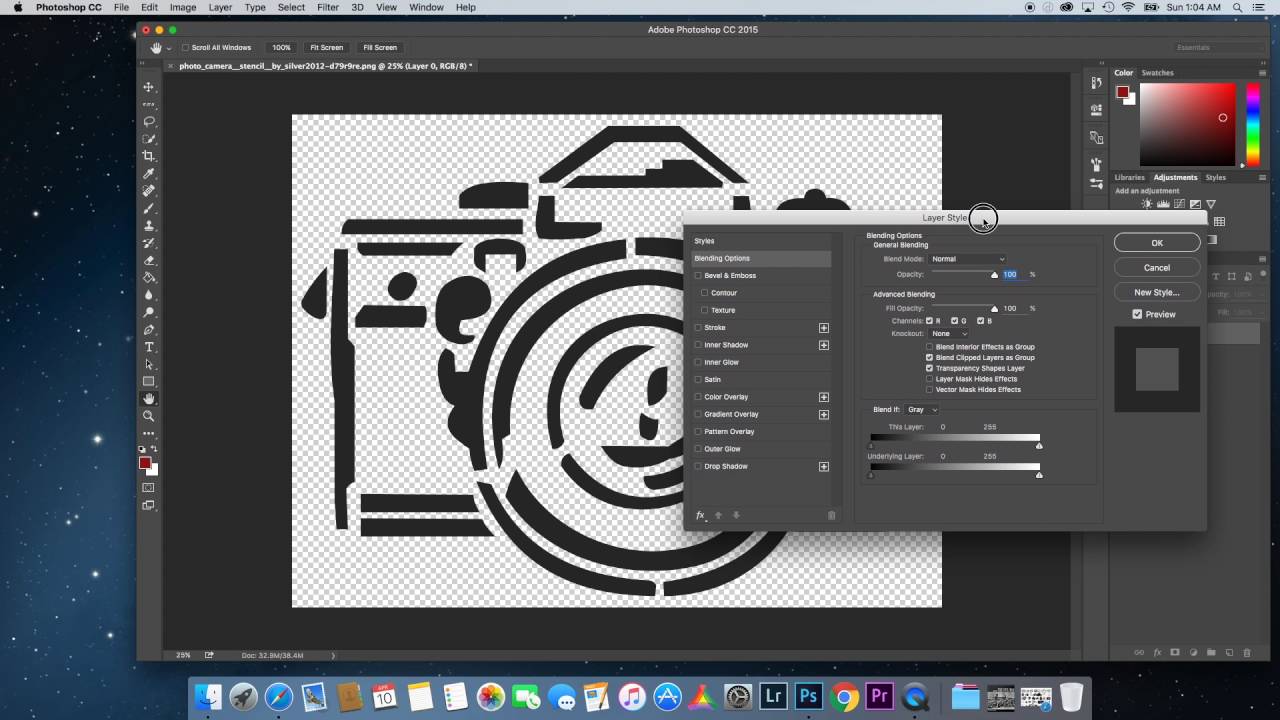Image resolution: width=1280 pixels, height=720 pixels.
Task: Enable Inner Shadow checkbox
Action: pyautogui.click(x=698, y=345)
